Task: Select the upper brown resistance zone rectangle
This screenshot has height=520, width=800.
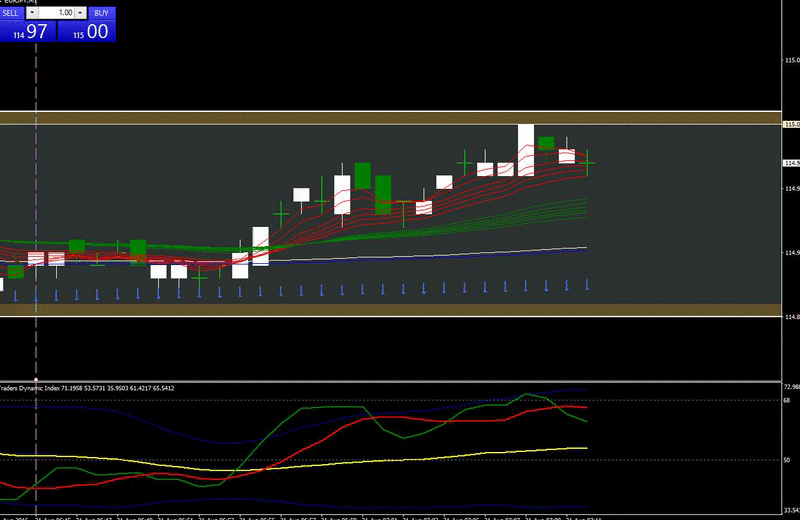Action: coord(390,118)
